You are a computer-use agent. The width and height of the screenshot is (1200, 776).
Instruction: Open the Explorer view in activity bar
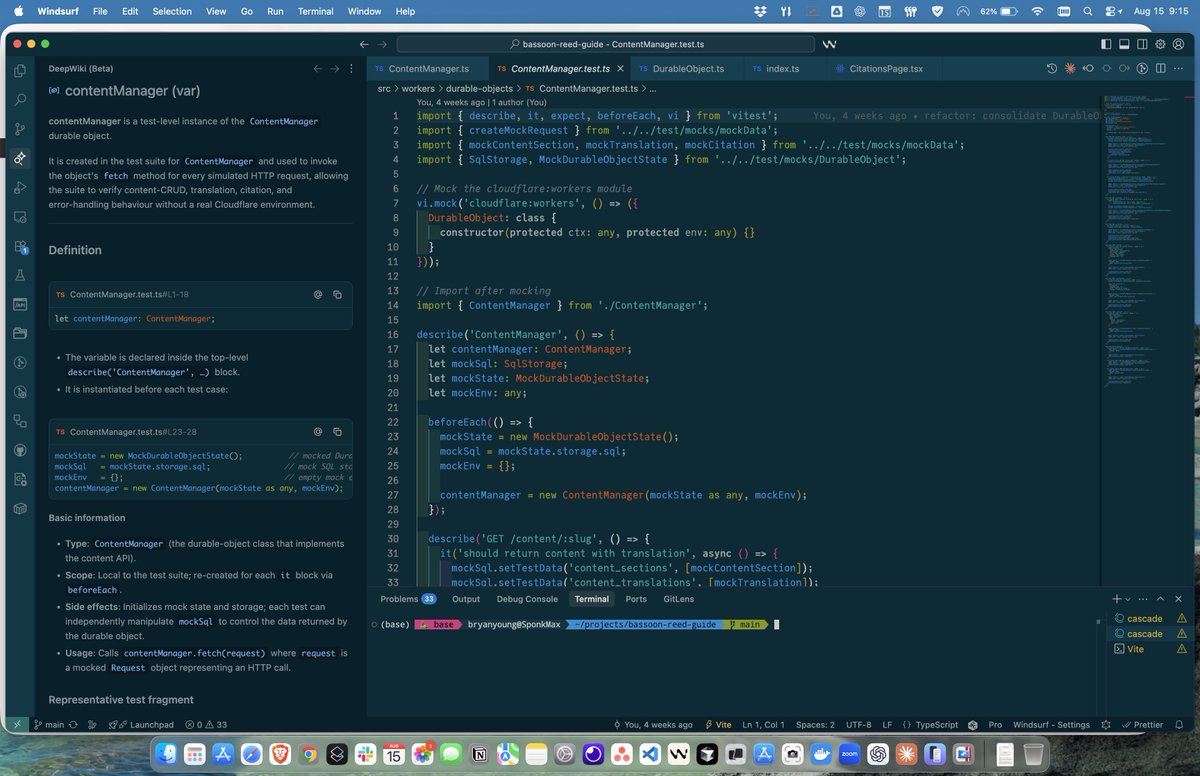click(x=20, y=70)
